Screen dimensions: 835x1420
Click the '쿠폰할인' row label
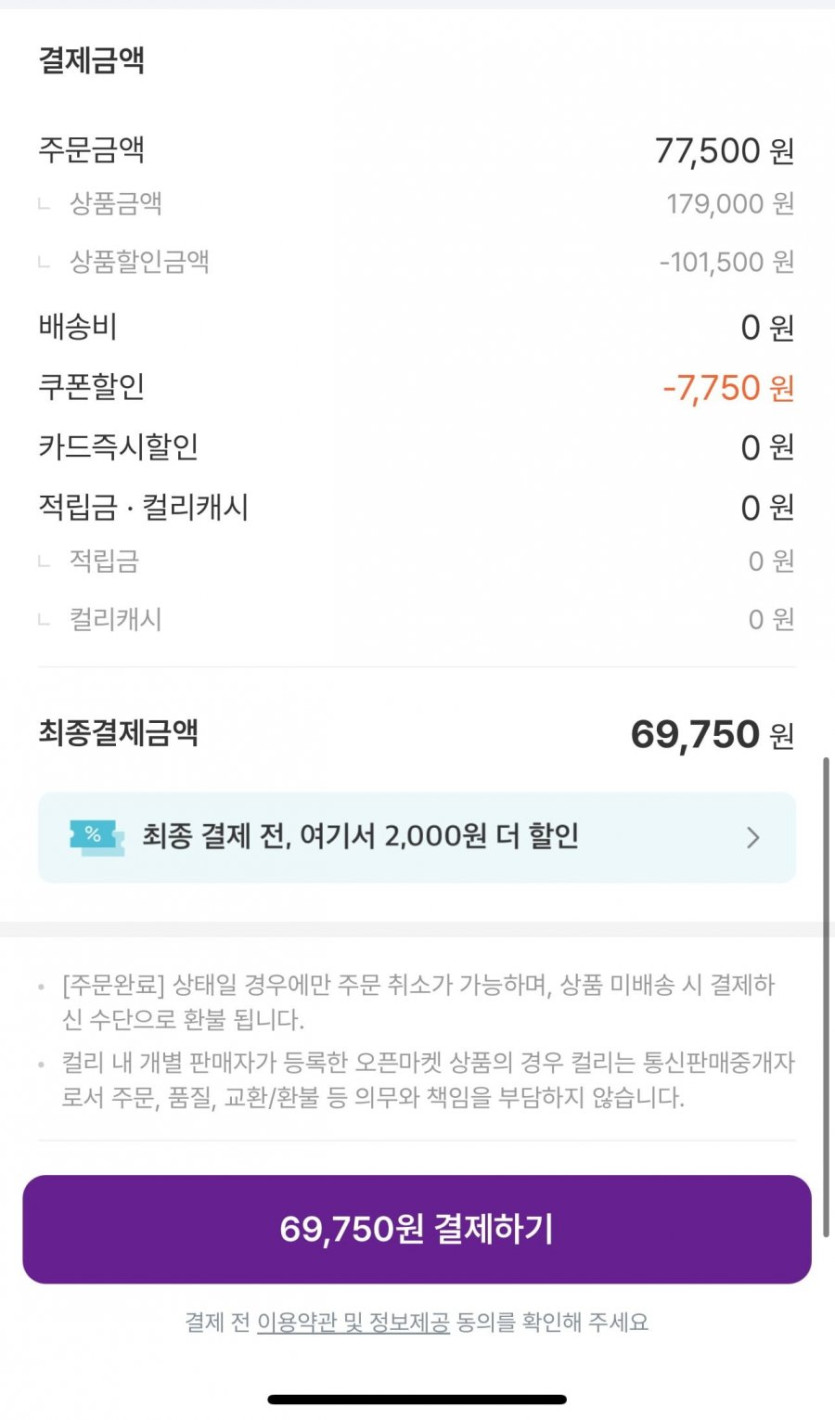91,387
